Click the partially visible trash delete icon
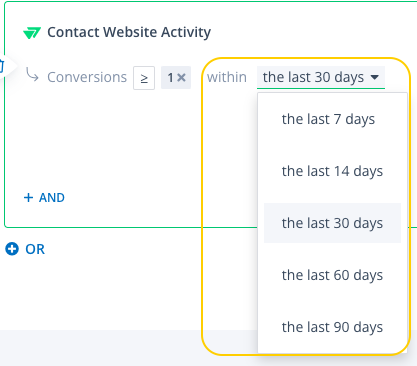Image resolution: width=417 pixels, height=366 pixels. [2, 65]
